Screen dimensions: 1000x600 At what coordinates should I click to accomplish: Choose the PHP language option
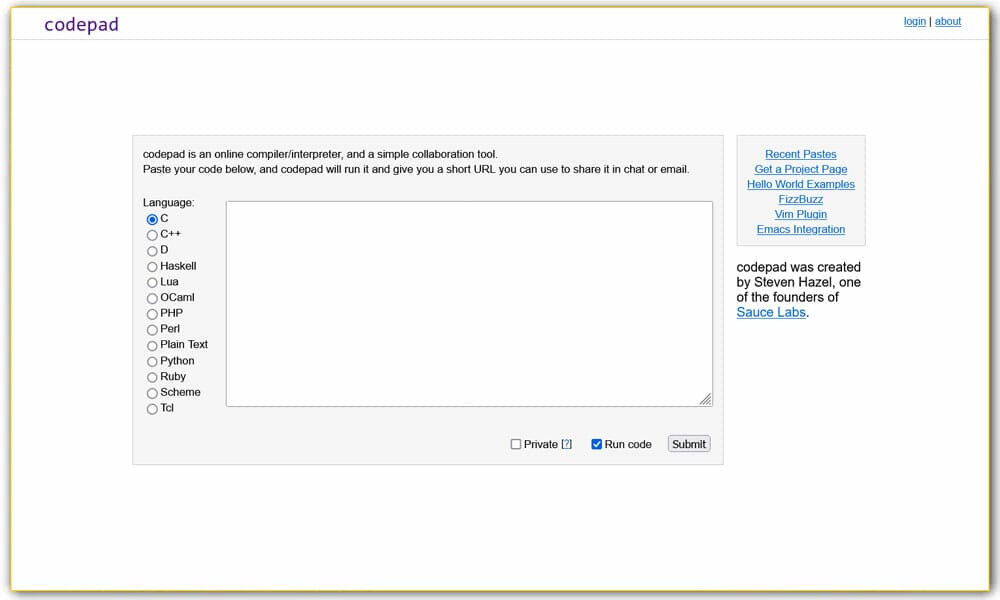click(152, 314)
